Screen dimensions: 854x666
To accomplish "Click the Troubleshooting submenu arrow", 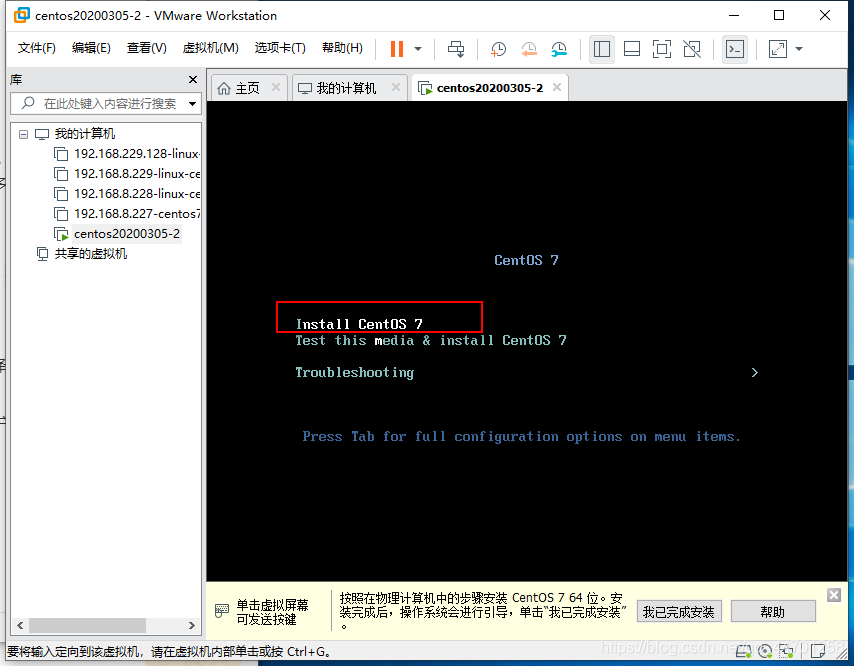I will (754, 372).
